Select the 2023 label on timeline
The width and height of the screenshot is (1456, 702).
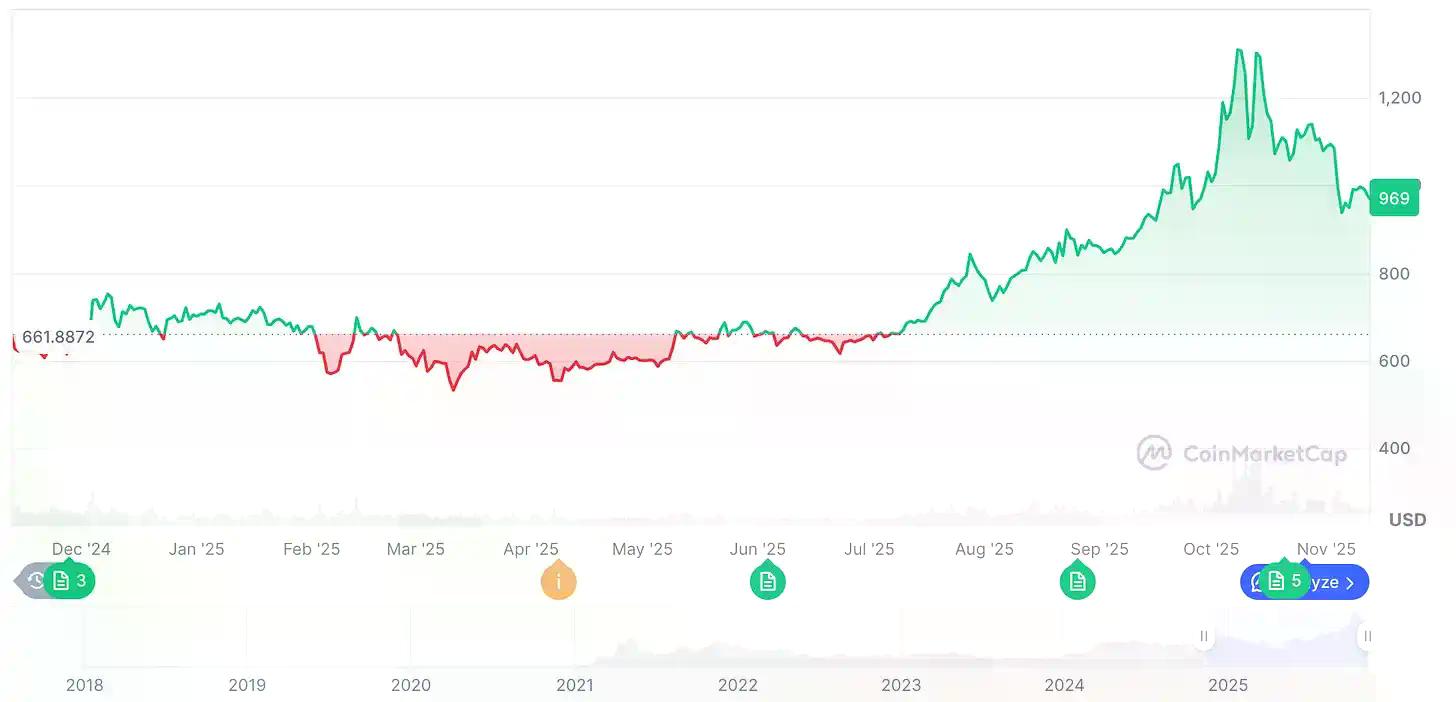click(x=901, y=685)
